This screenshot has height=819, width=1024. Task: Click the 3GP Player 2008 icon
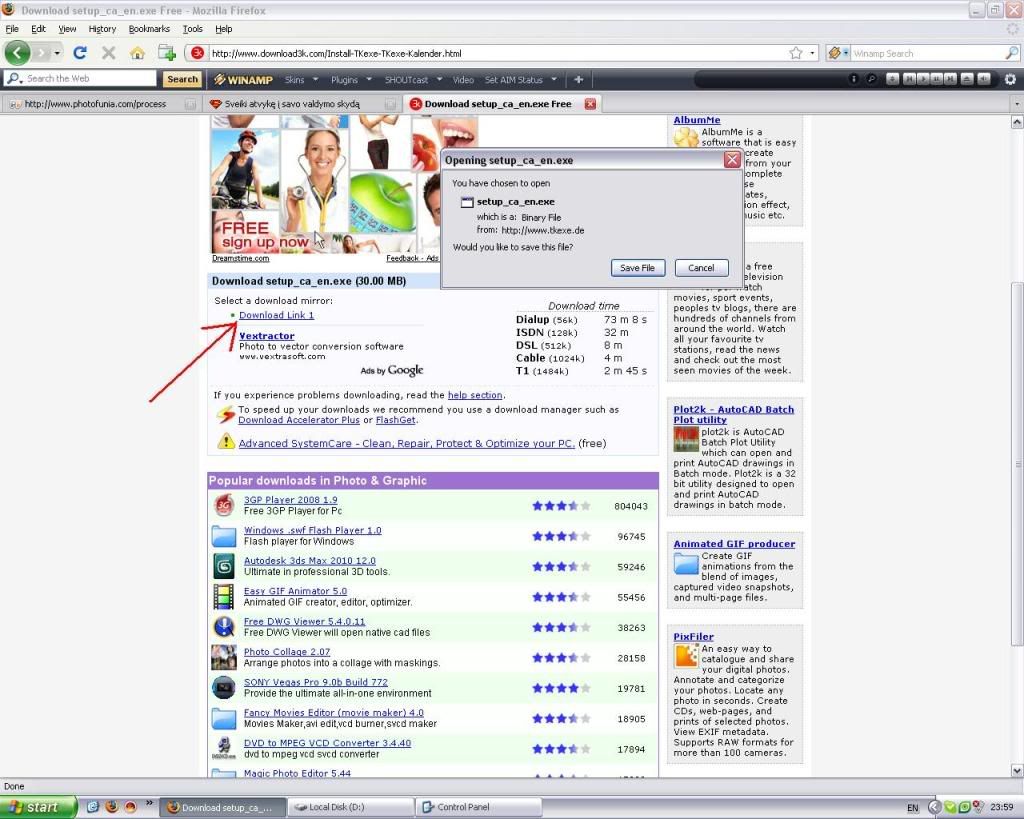tap(224, 505)
